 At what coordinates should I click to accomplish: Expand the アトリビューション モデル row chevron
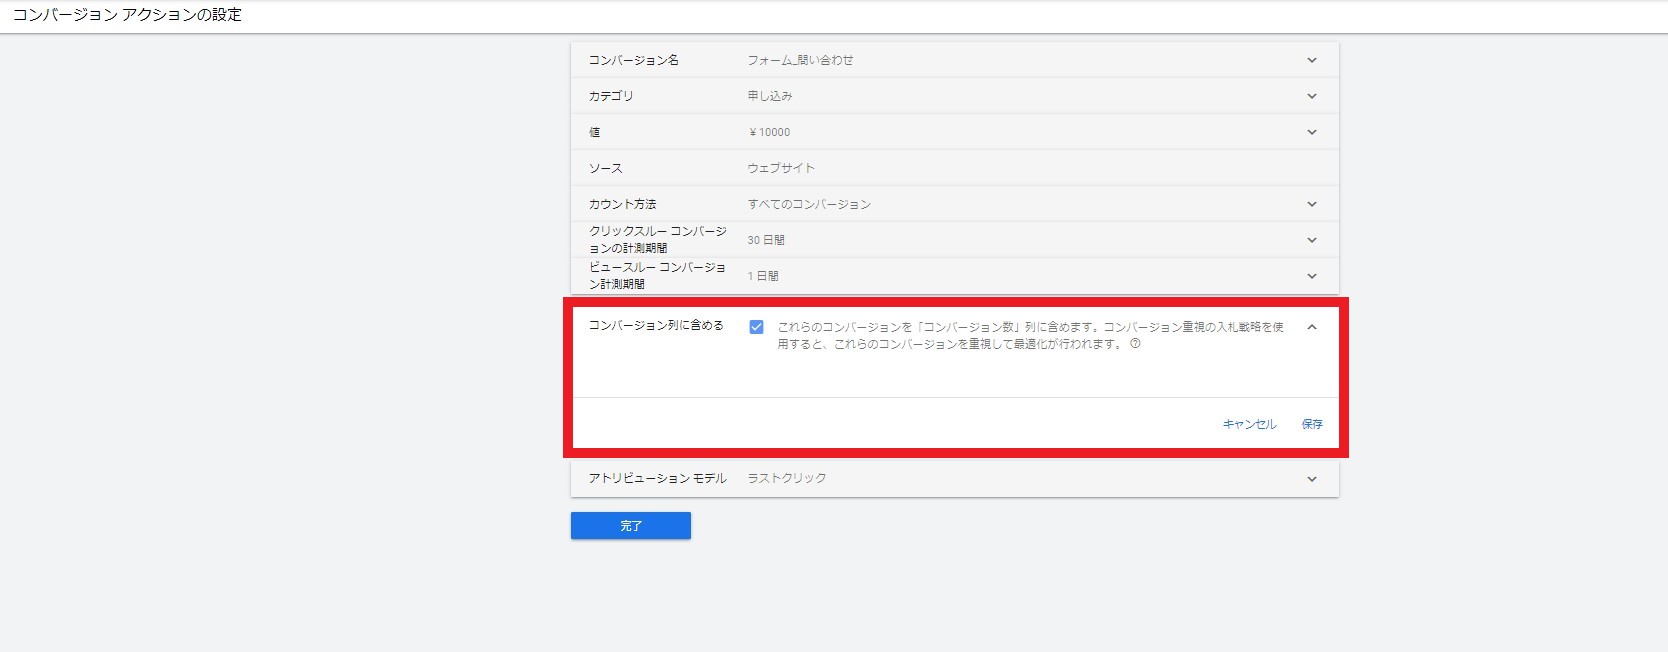click(x=1312, y=479)
